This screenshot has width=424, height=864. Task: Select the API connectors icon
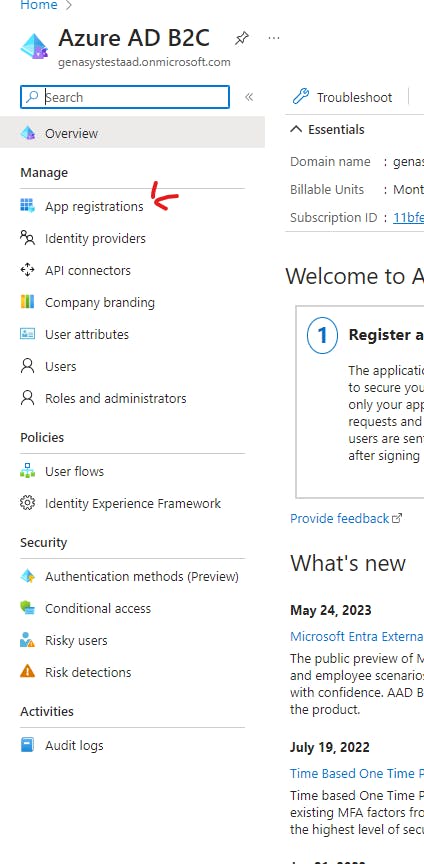pyautogui.click(x=27, y=270)
